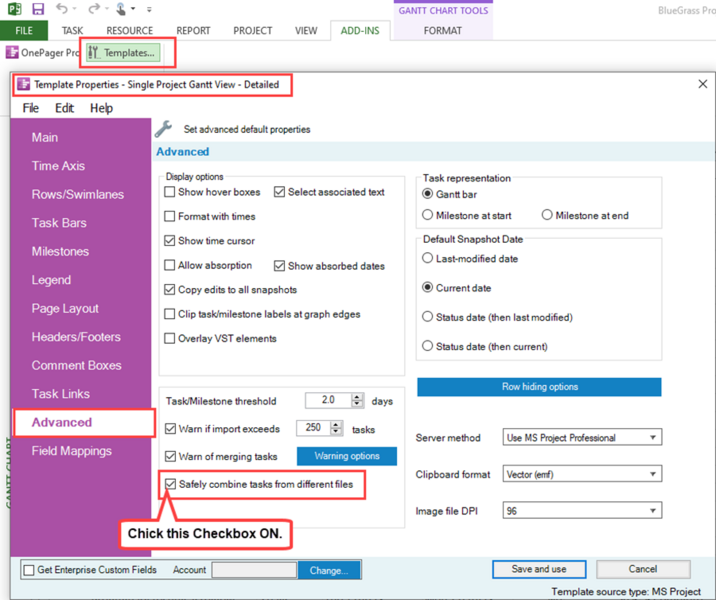Select the Gantt bar radio option
The image size is (716, 600).
[x=427, y=194]
